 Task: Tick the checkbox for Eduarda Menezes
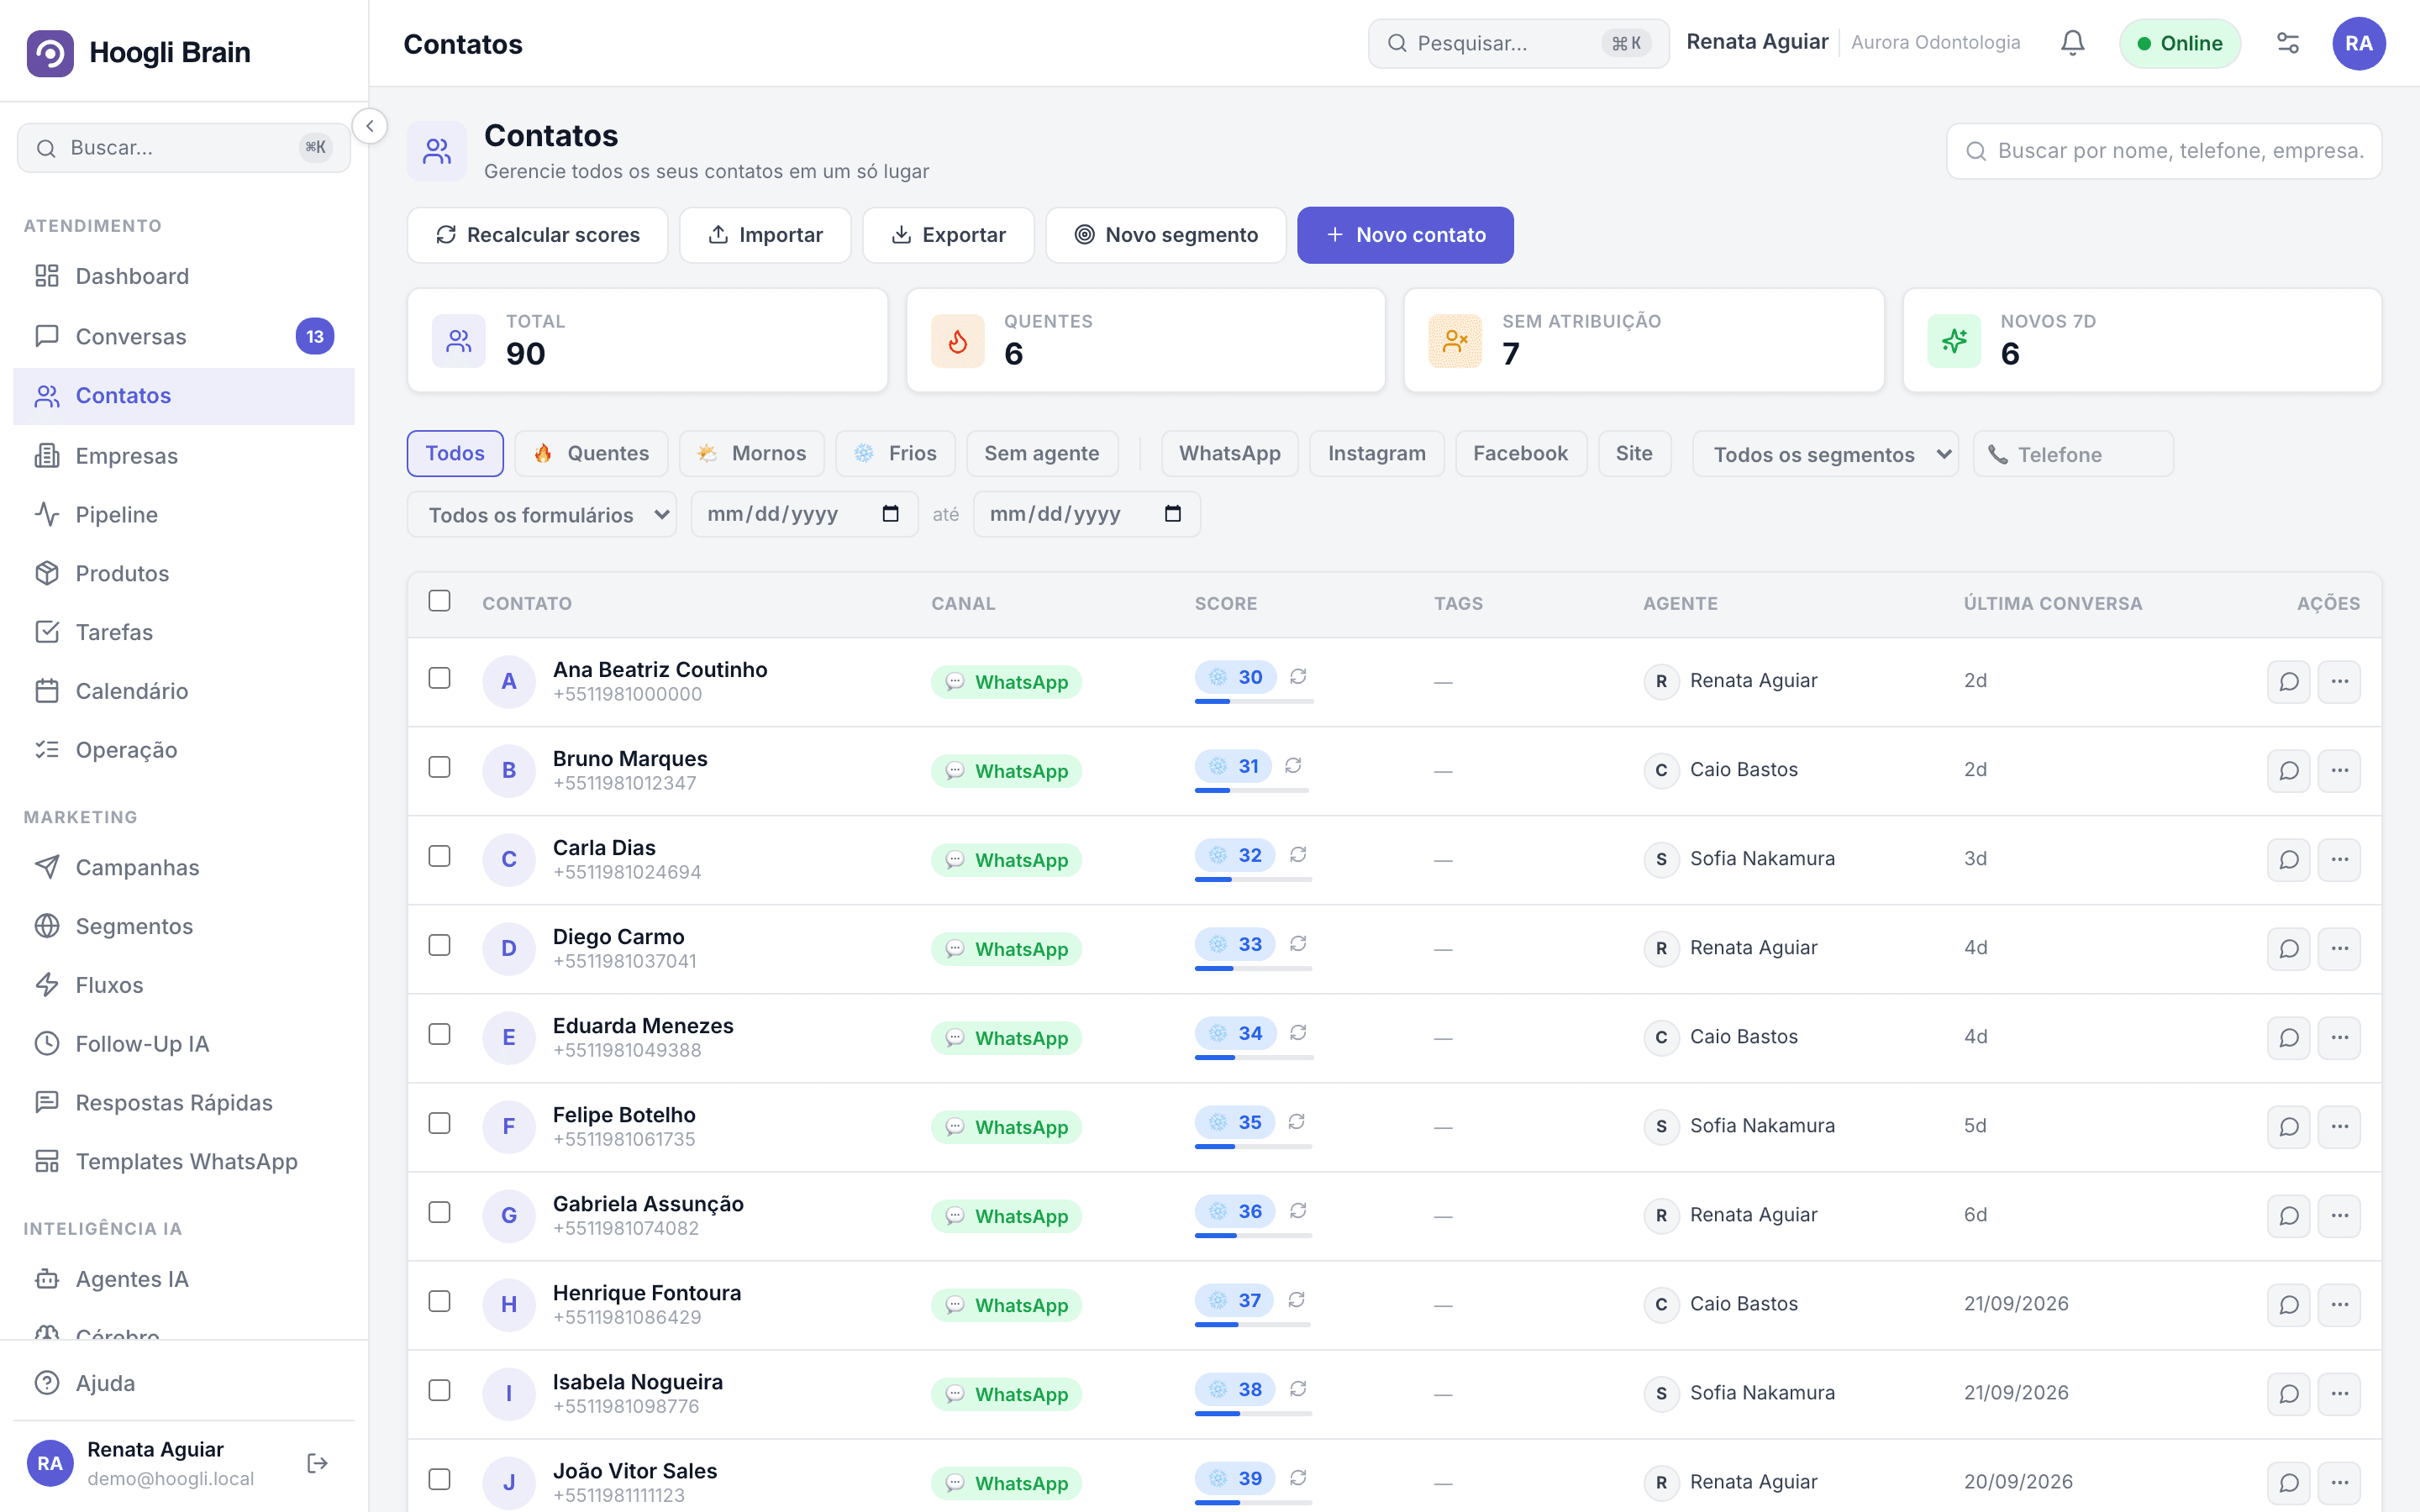coord(439,1034)
